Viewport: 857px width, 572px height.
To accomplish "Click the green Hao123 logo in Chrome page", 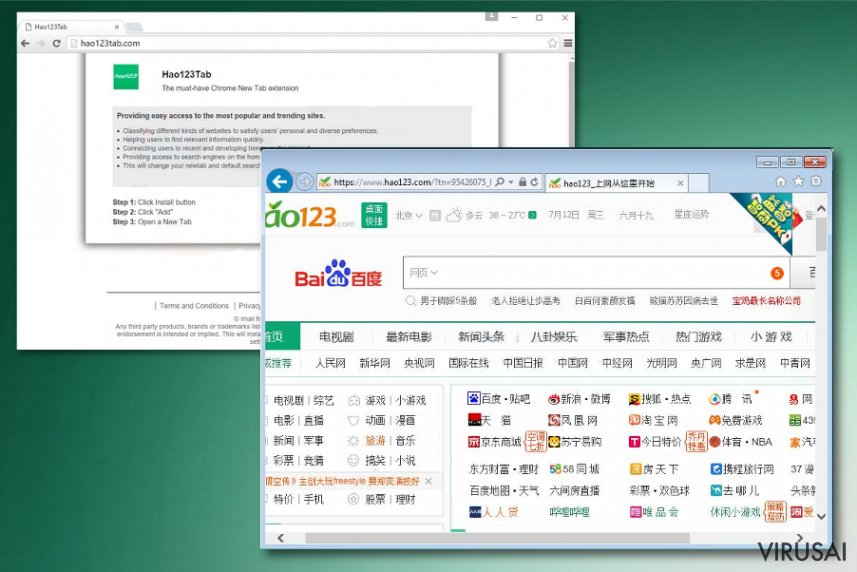I will click(x=126, y=77).
